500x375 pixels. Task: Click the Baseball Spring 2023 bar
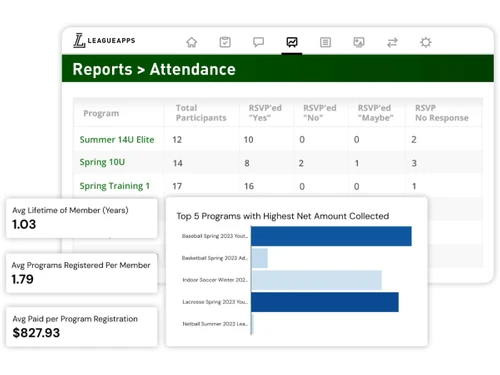331,236
